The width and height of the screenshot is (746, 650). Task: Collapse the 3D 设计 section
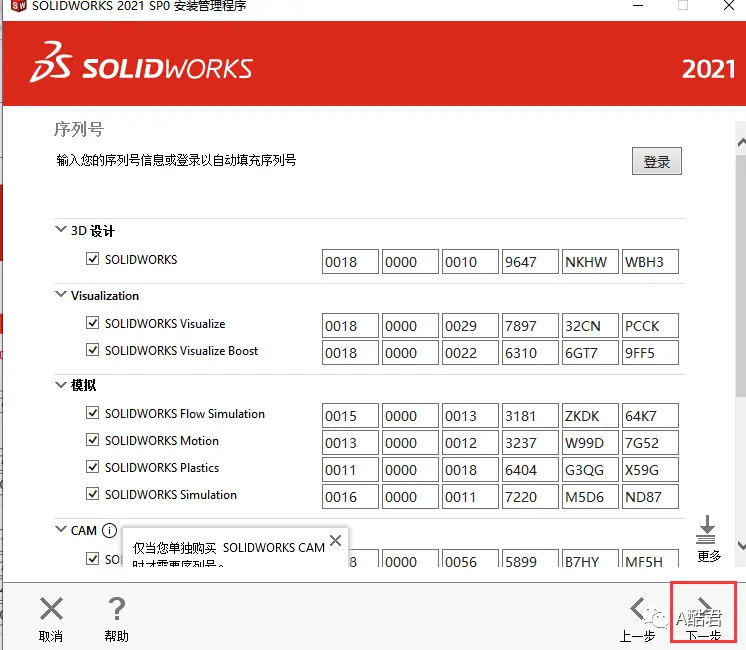pyautogui.click(x=60, y=229)
